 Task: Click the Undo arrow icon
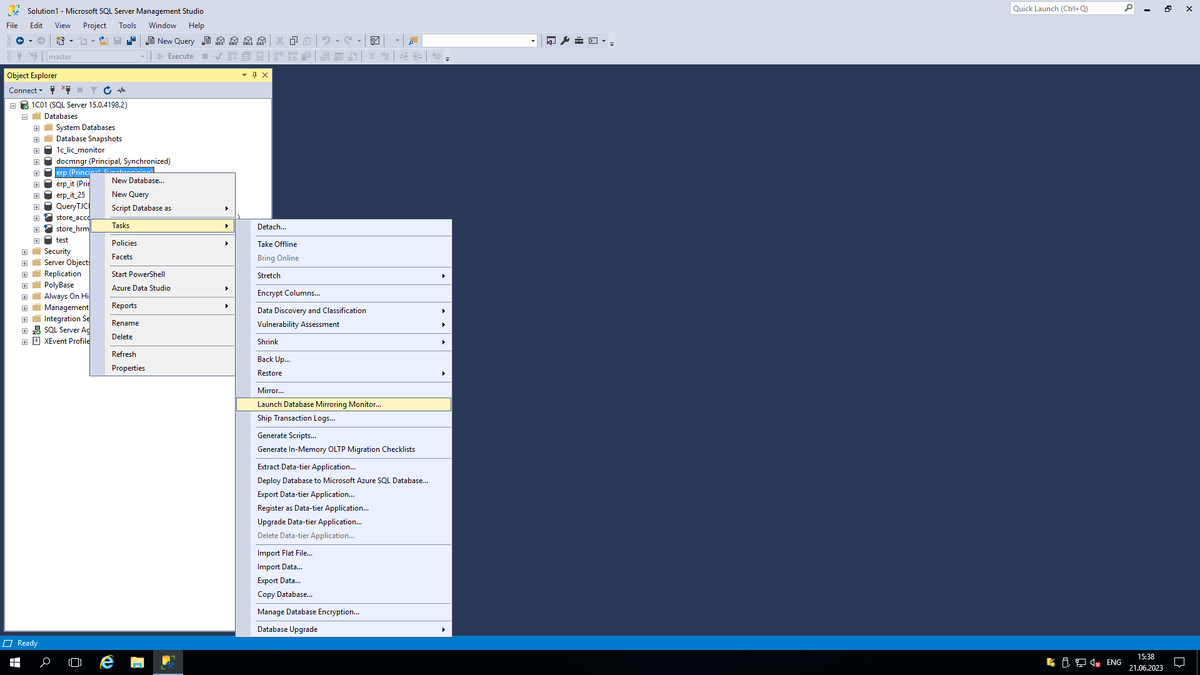[x=325, y=41]
